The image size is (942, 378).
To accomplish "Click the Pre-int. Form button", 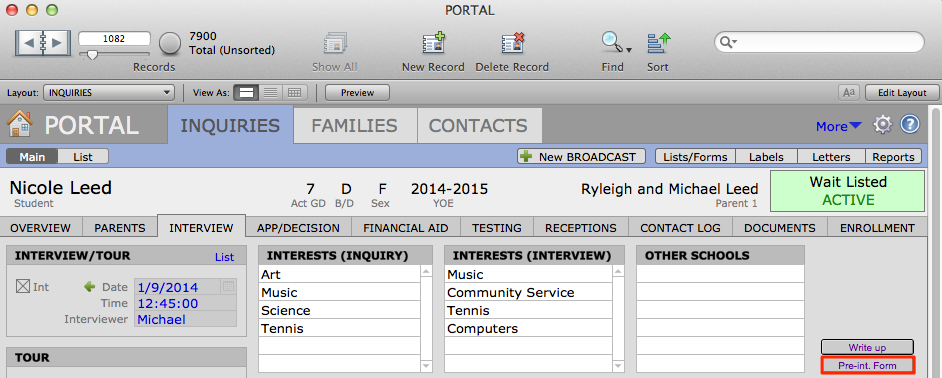I will pos(868,365).
